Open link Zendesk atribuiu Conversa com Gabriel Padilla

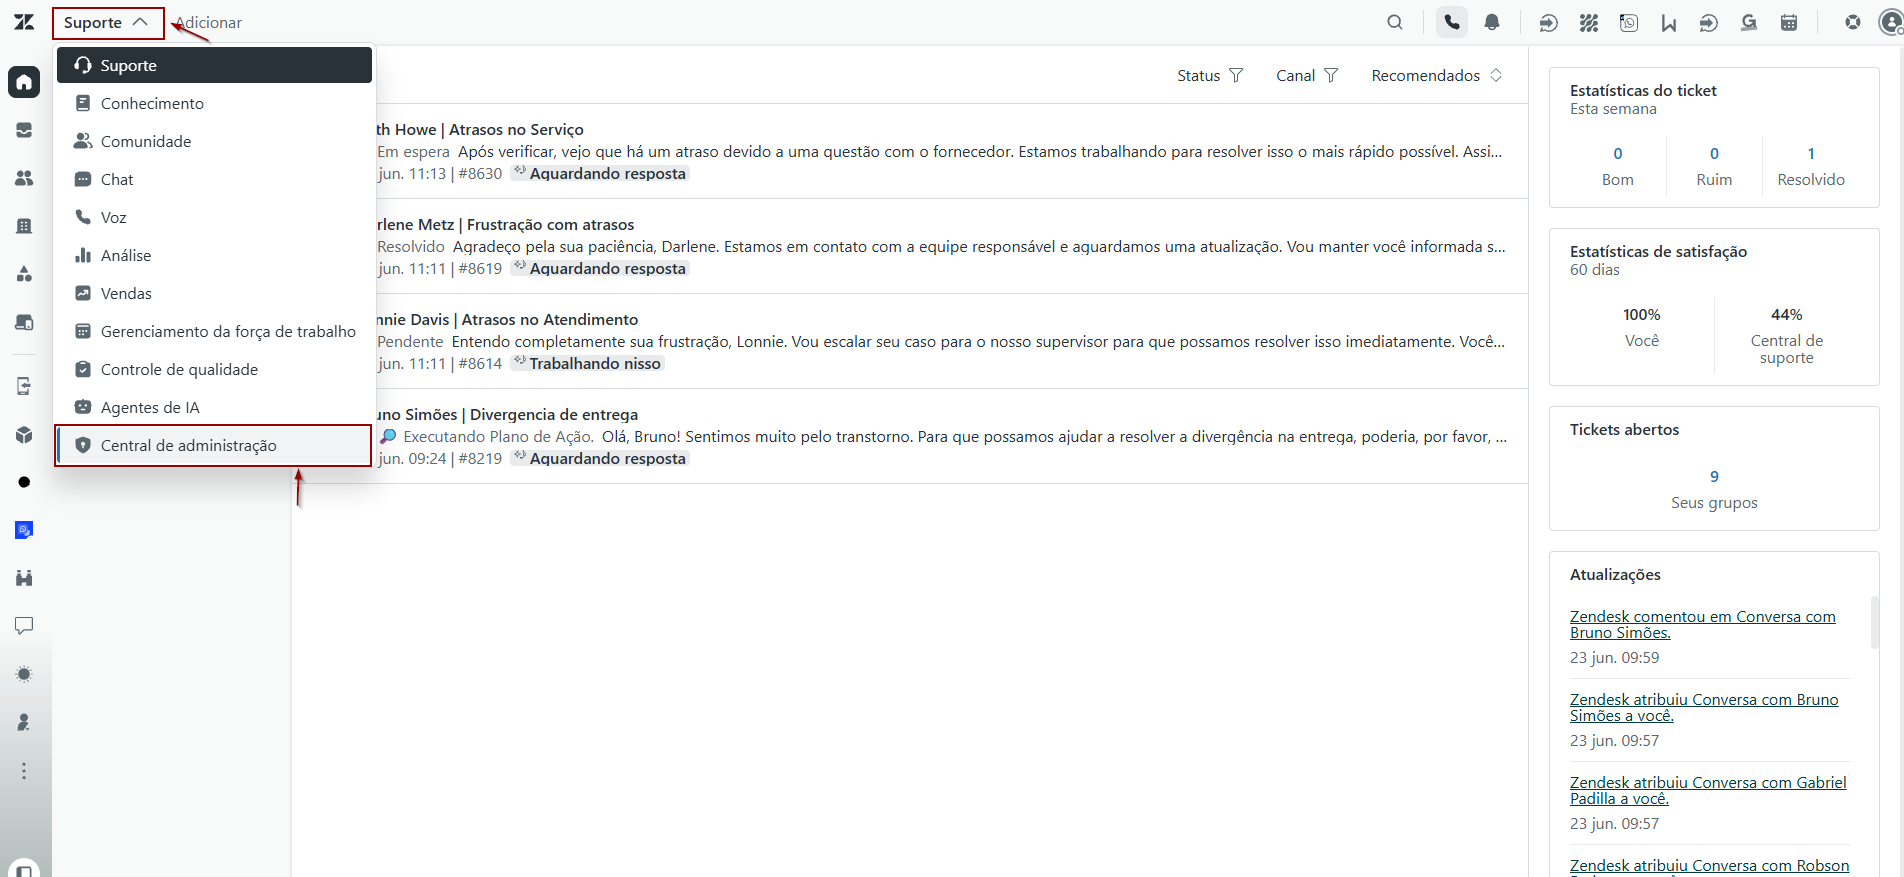1708,790
